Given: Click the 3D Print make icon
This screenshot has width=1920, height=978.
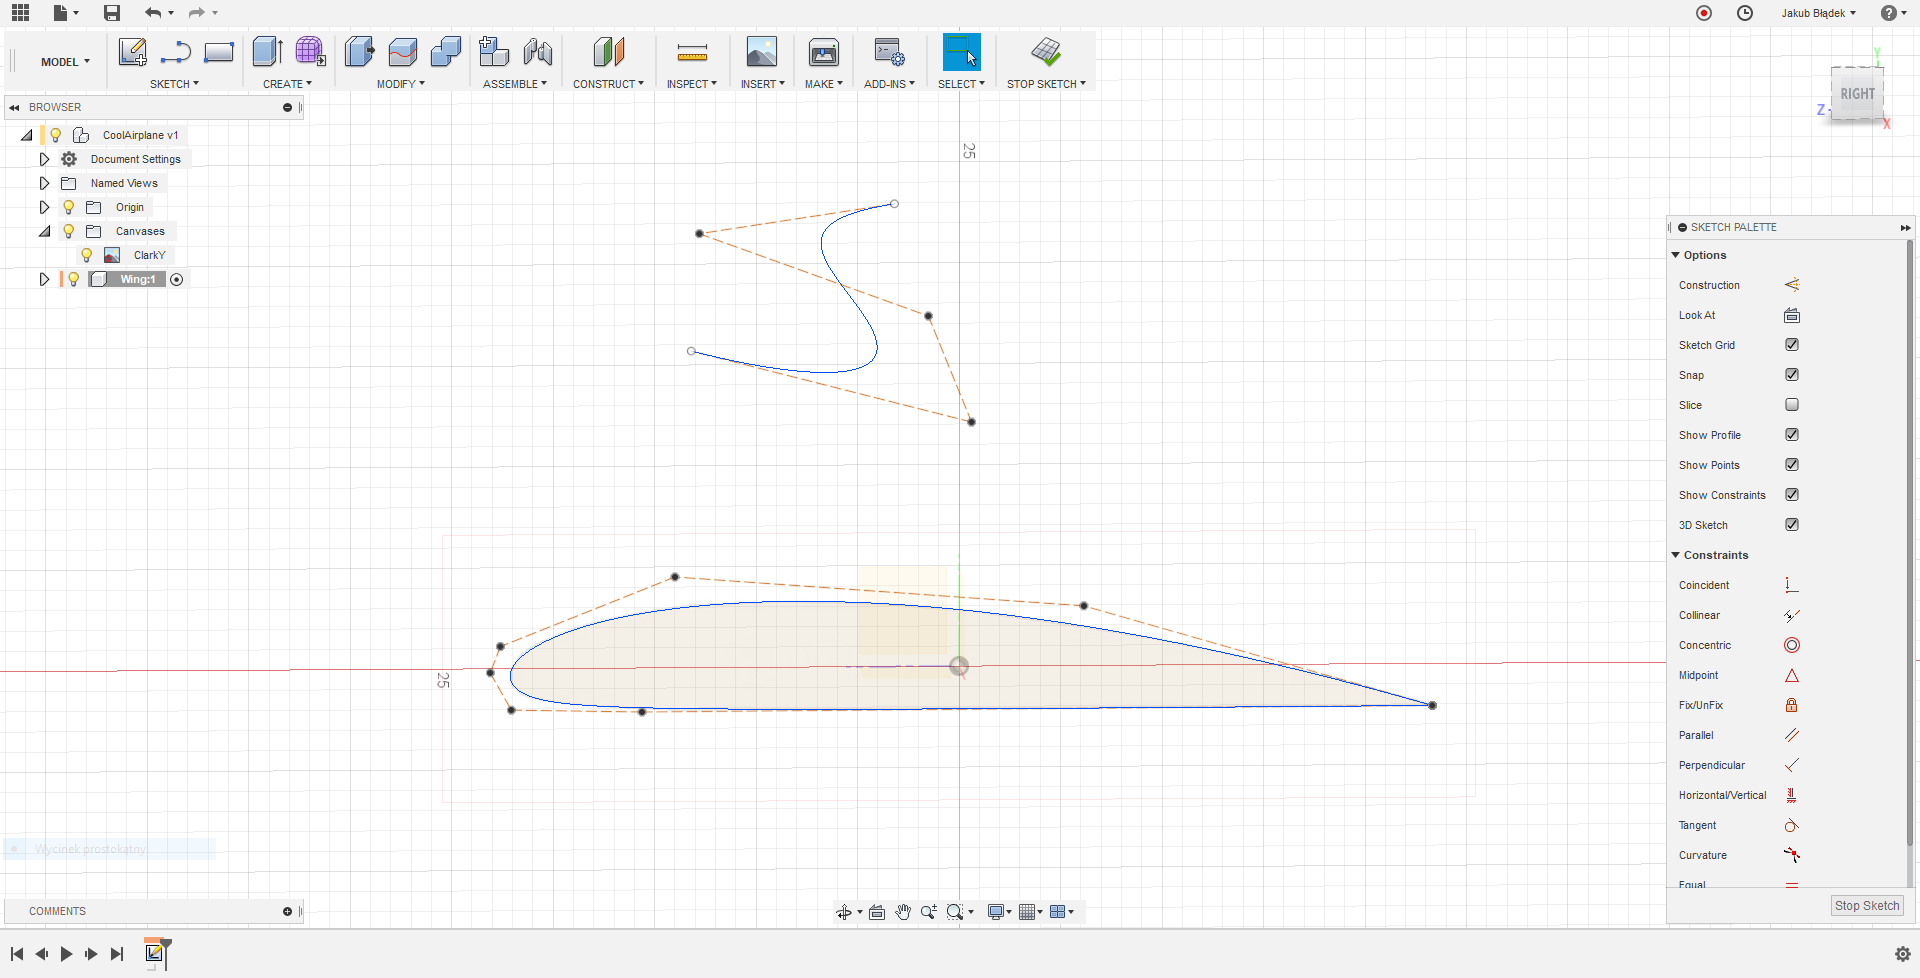Looking at the screenshot, I should pyautogui.click(x=824, y=52).
